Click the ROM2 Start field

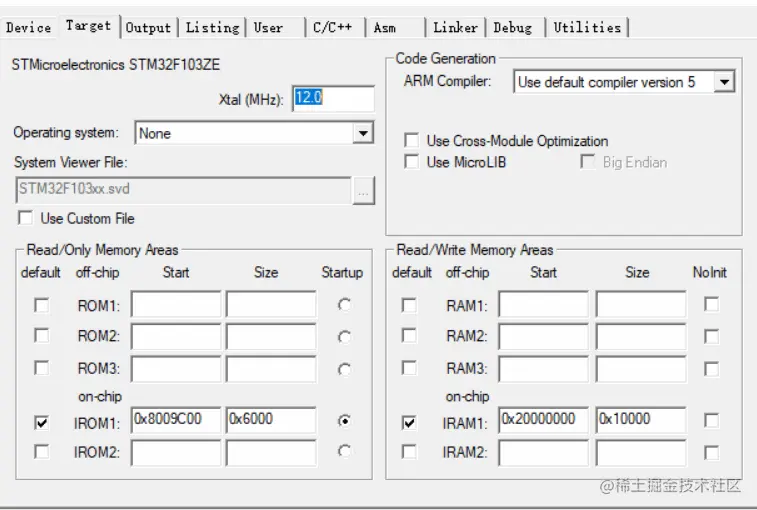pyautogui.click(x=176, y=336)
